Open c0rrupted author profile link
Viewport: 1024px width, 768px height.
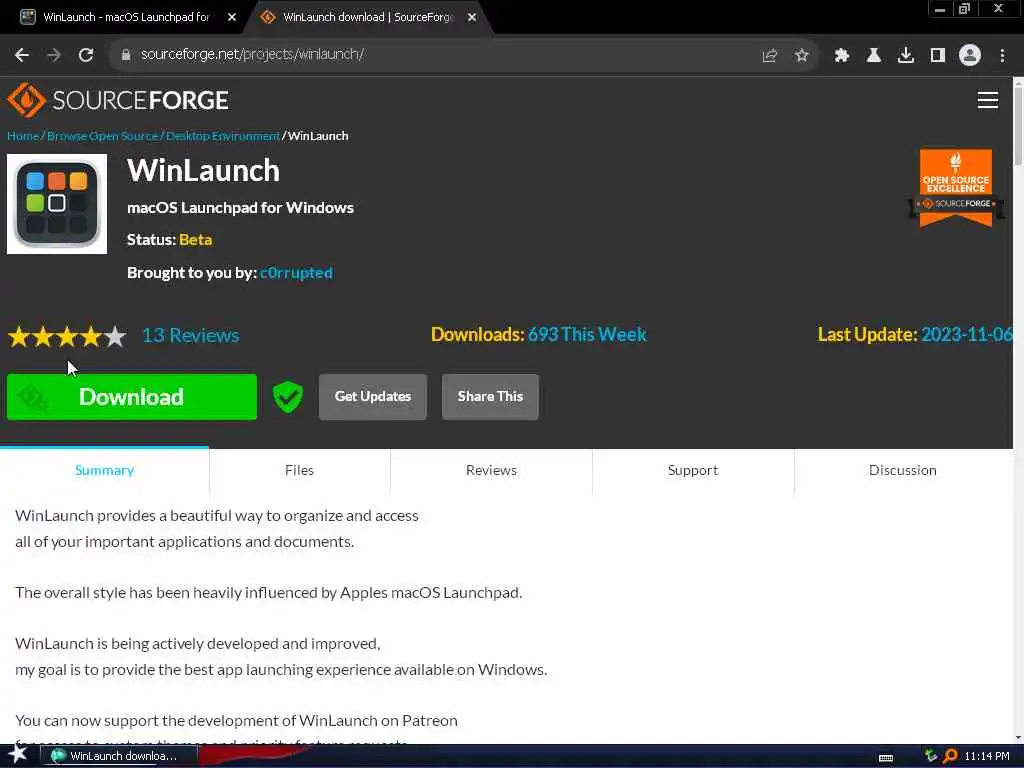296,272
